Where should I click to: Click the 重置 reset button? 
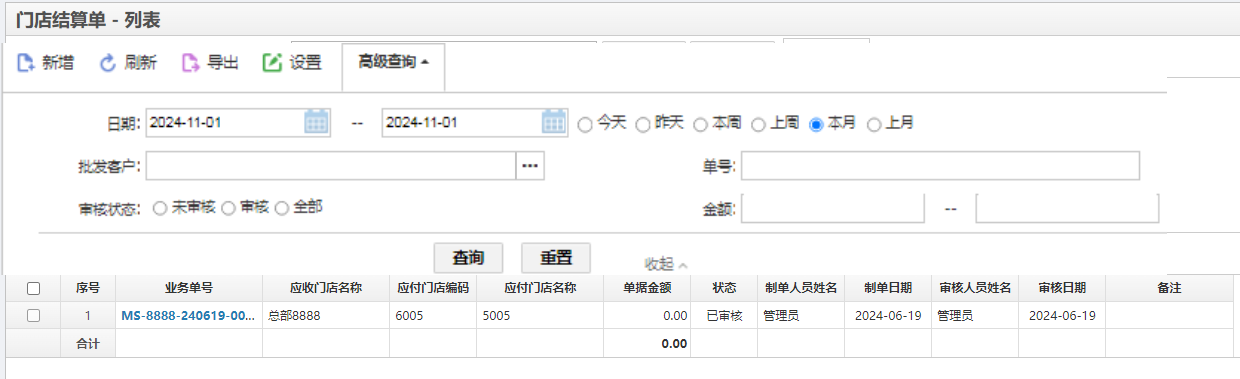[556, 257]
